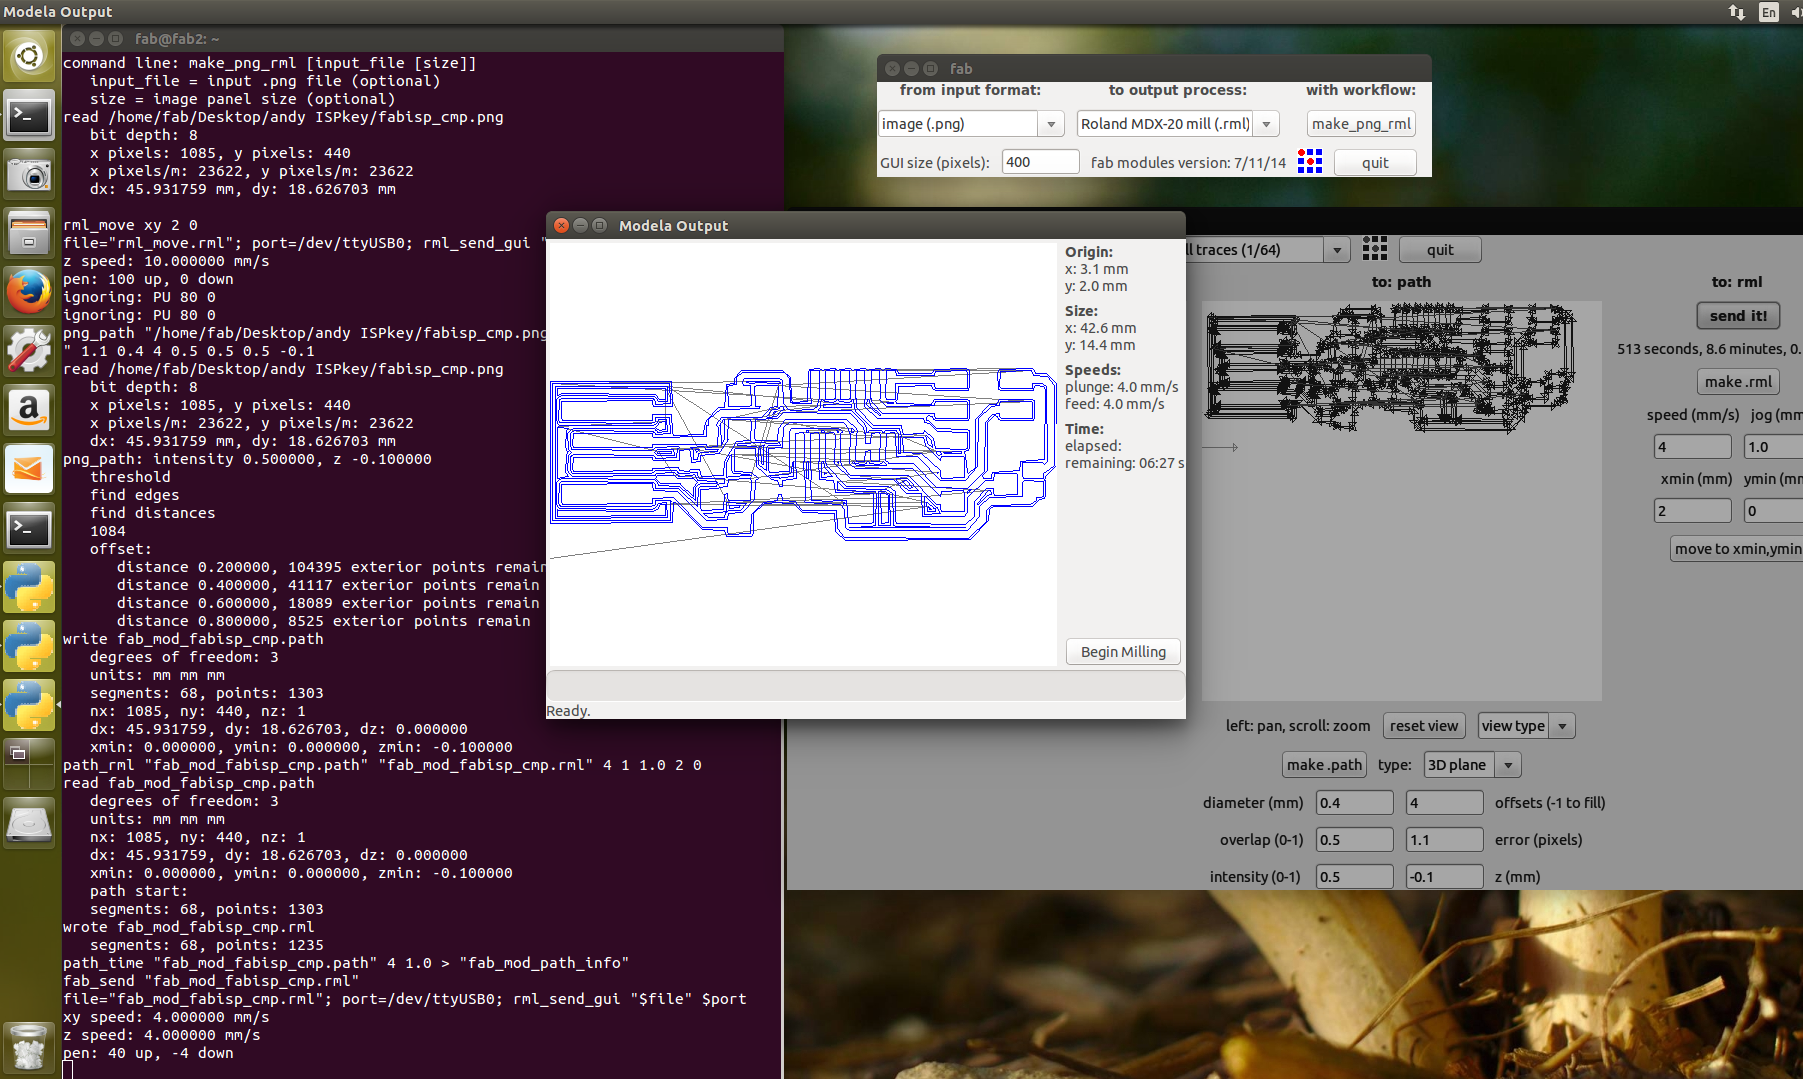Open the orange envelope mail icon
This screenshot has height=1079, width=1803.
29,469
